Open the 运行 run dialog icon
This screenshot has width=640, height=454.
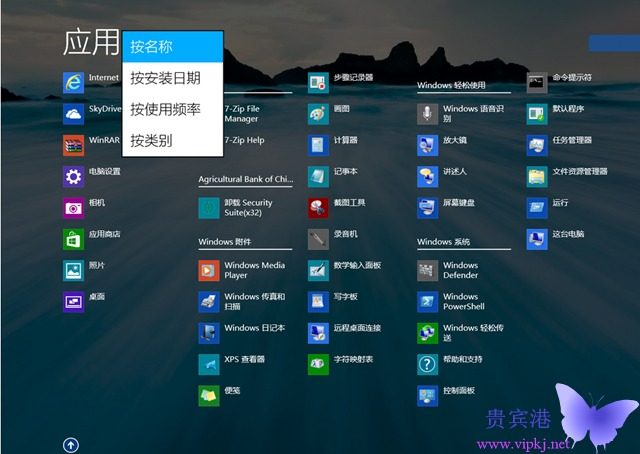pos(537,208)
